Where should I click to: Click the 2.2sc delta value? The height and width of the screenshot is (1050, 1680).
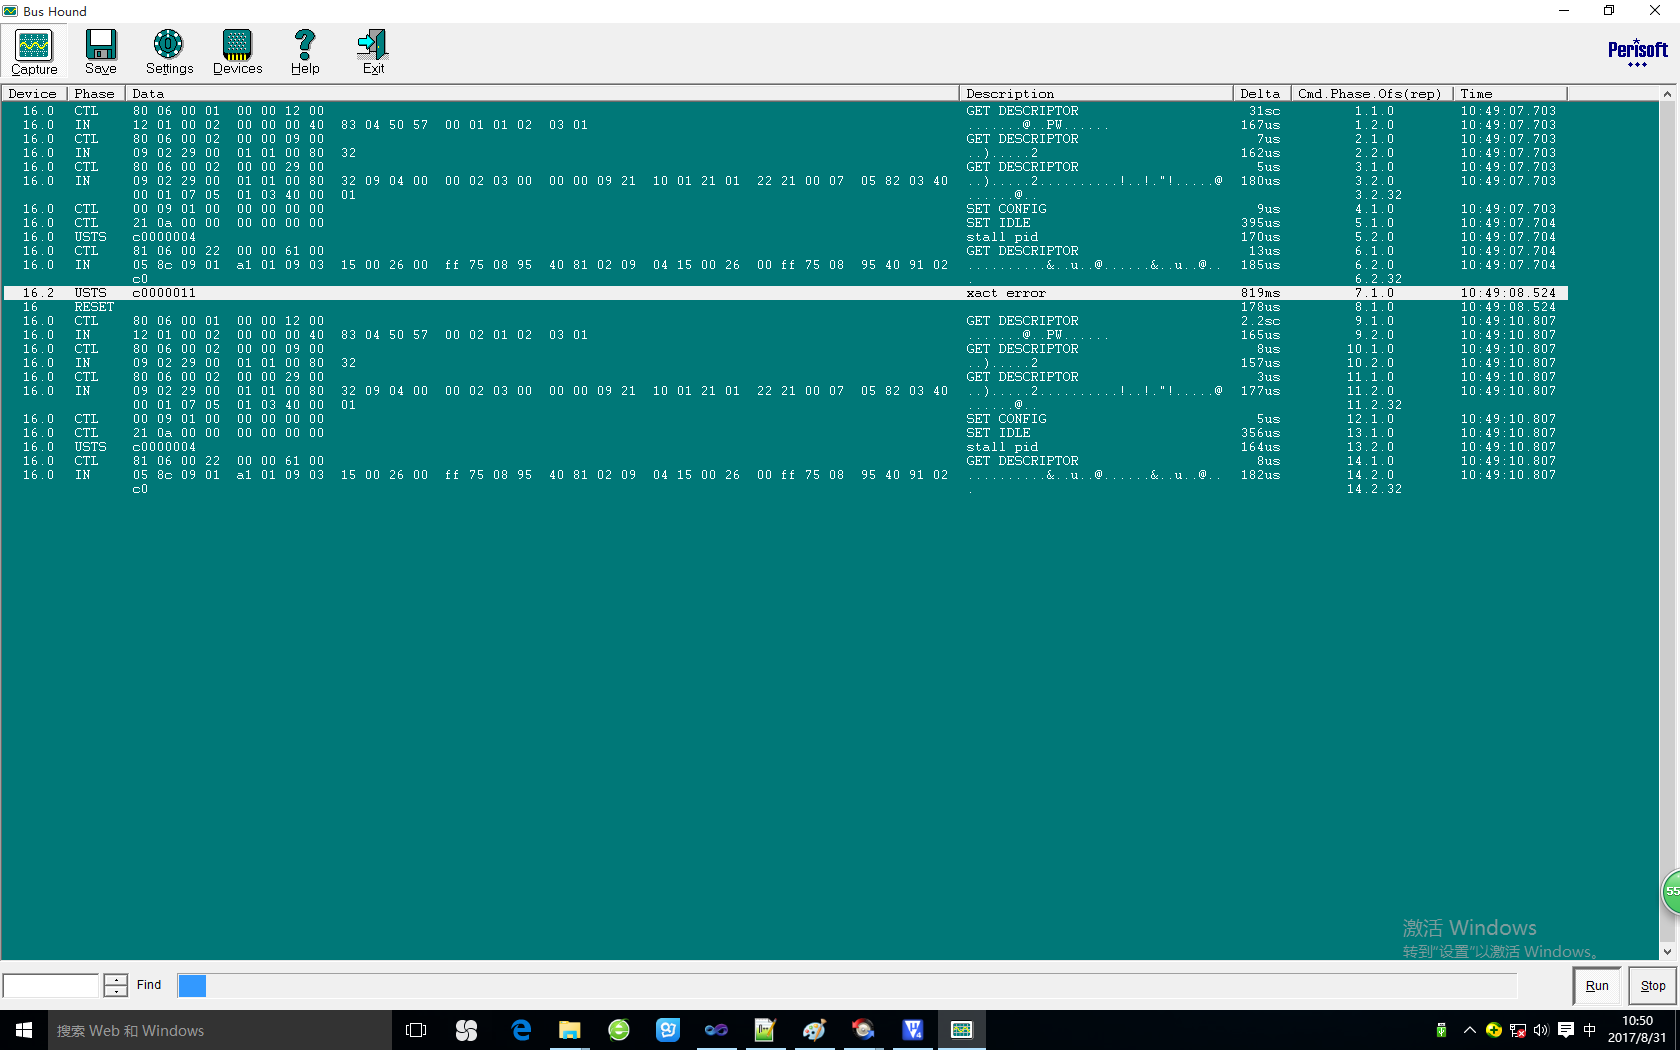(1260, 321)
